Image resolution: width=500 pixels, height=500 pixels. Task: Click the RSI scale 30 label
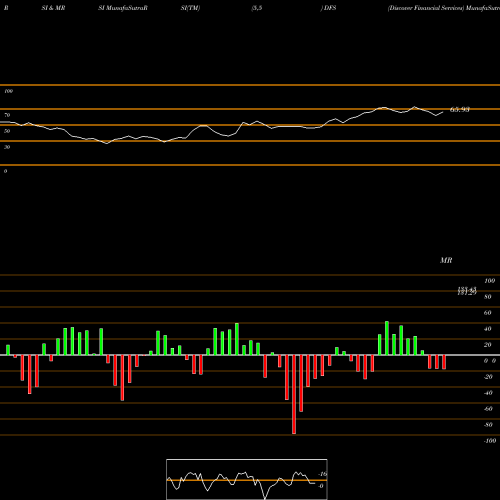7,147
